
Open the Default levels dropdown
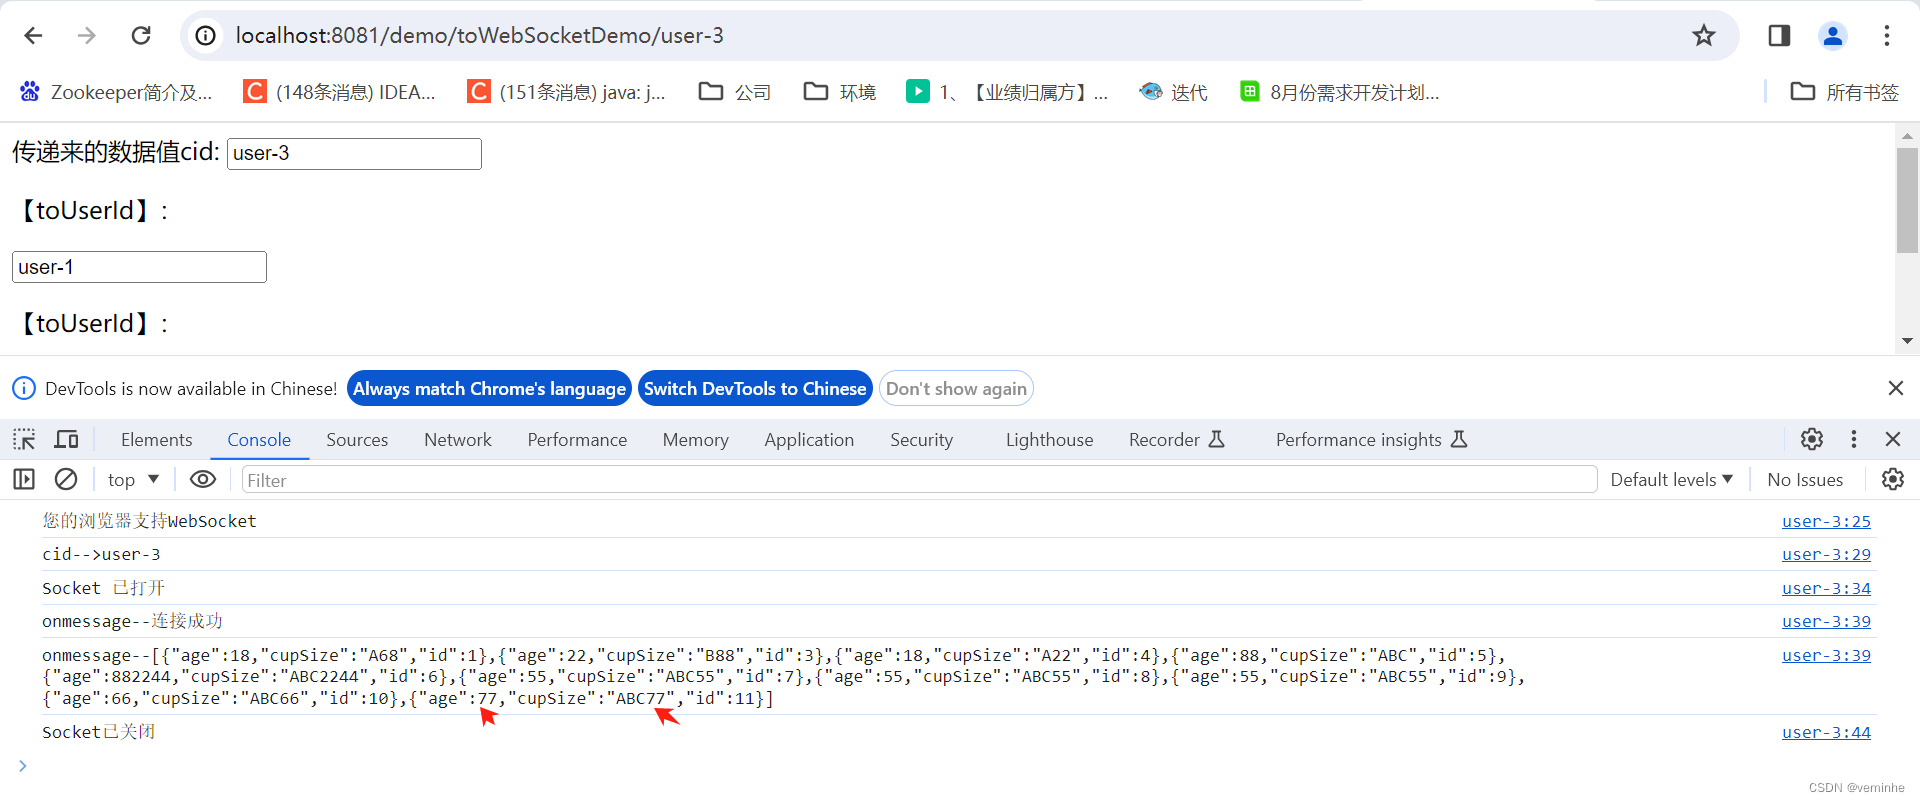point(1671,480)
